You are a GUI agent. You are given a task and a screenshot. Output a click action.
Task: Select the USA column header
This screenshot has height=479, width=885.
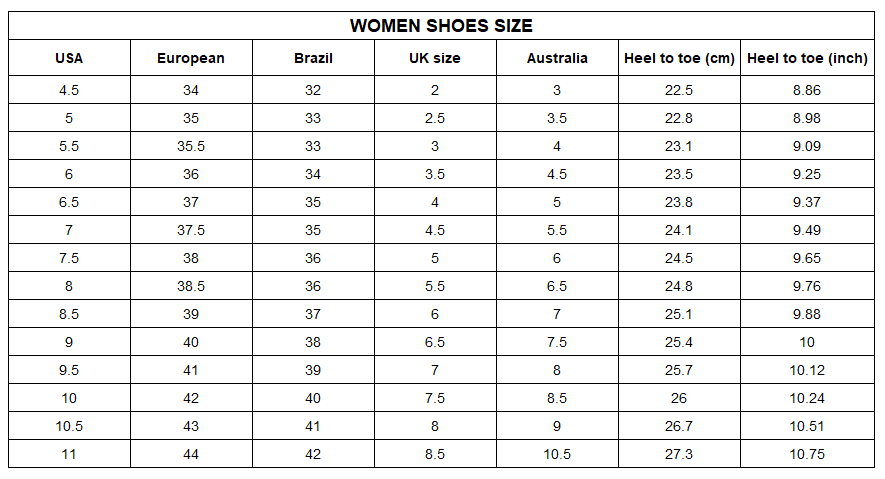[x=69, y=58]
